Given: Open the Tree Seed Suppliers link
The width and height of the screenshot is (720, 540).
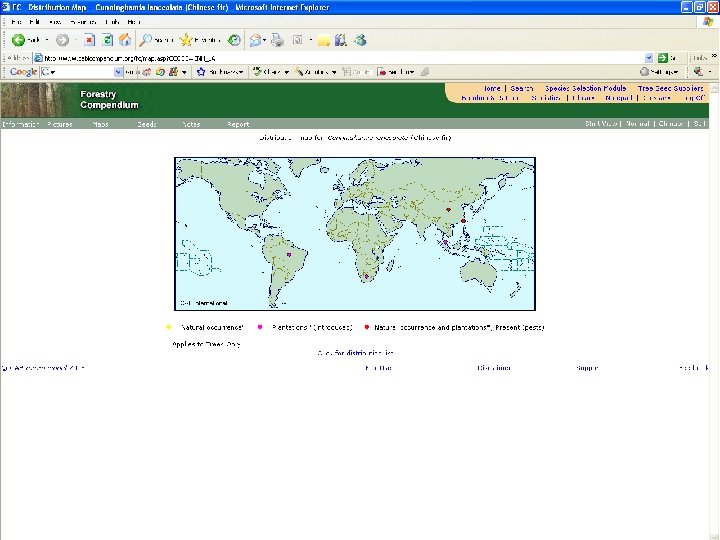Looking at the screenshot, I should click(670, 88).
